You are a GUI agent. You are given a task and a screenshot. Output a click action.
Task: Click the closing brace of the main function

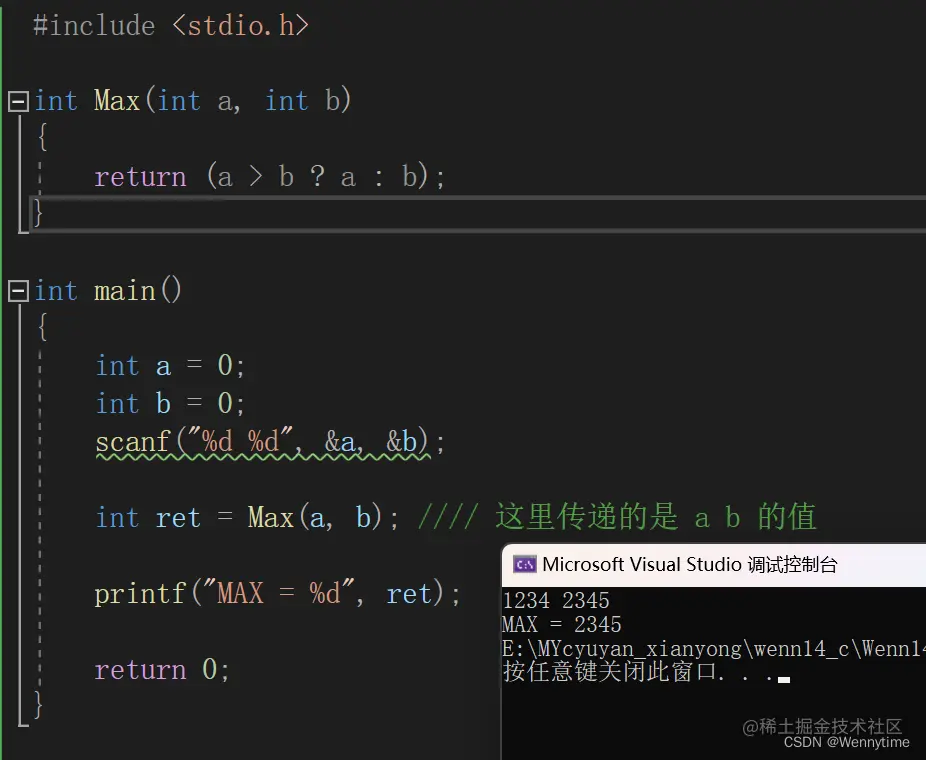pyautogui.click(x=38, y=705)
